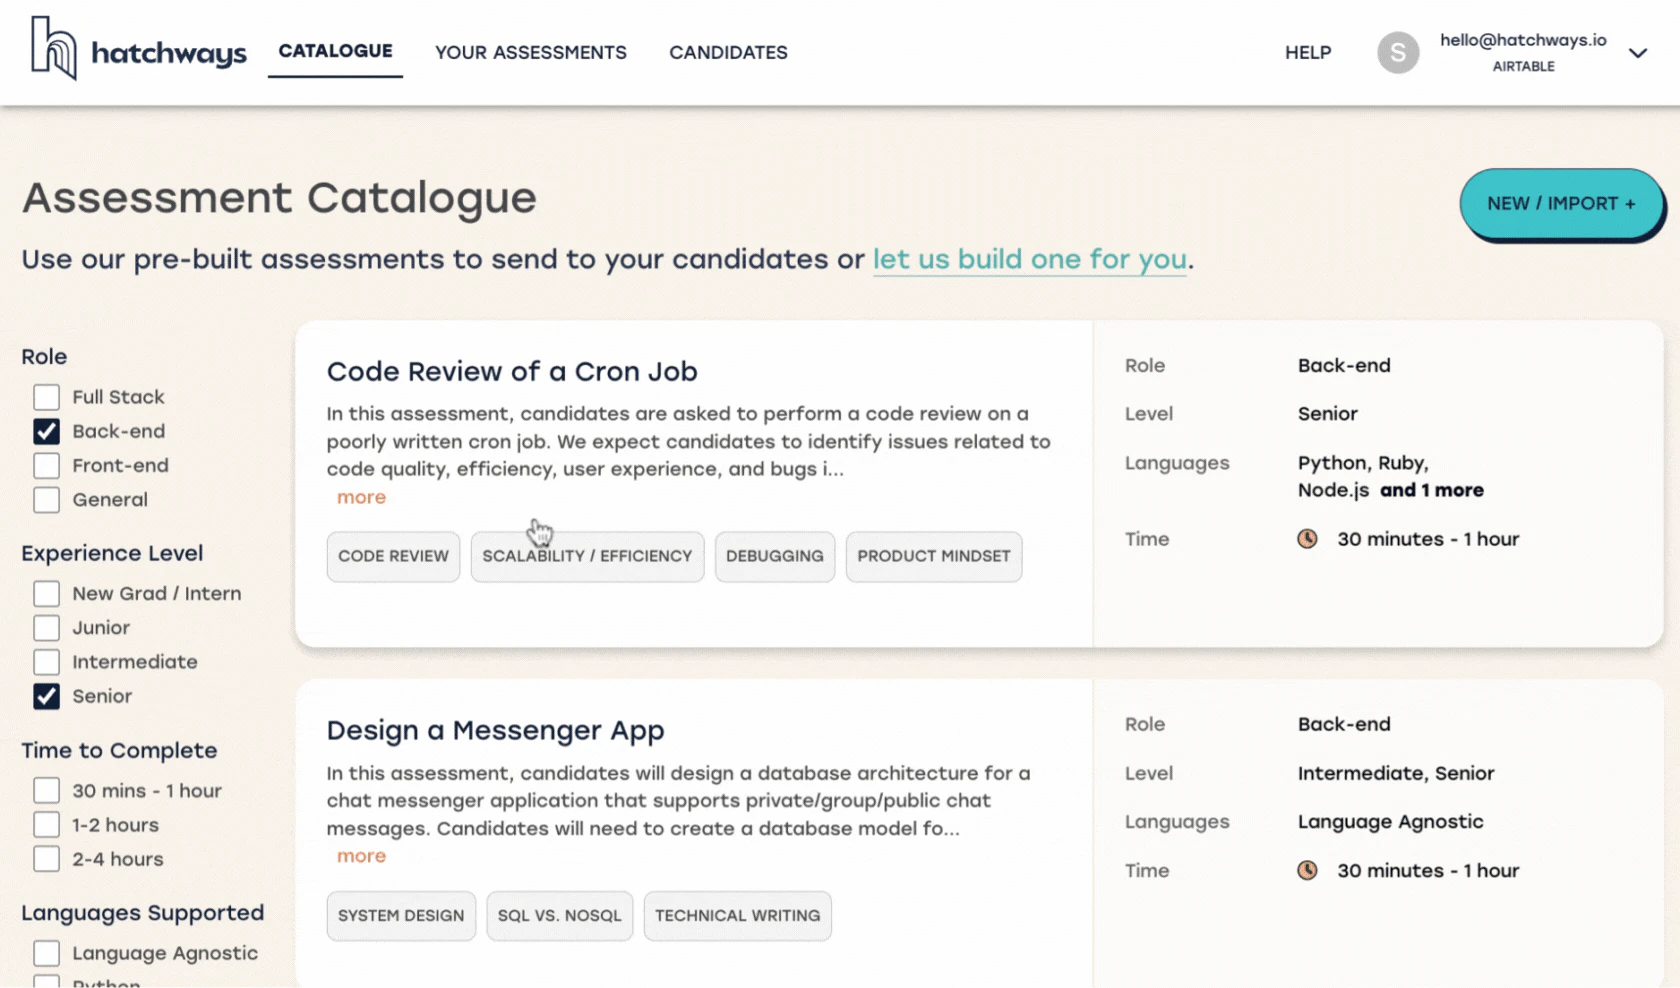This screenshot has height=988, width=1680.
Task: Select the Code Review tag
Action: (x=393, y=557)
